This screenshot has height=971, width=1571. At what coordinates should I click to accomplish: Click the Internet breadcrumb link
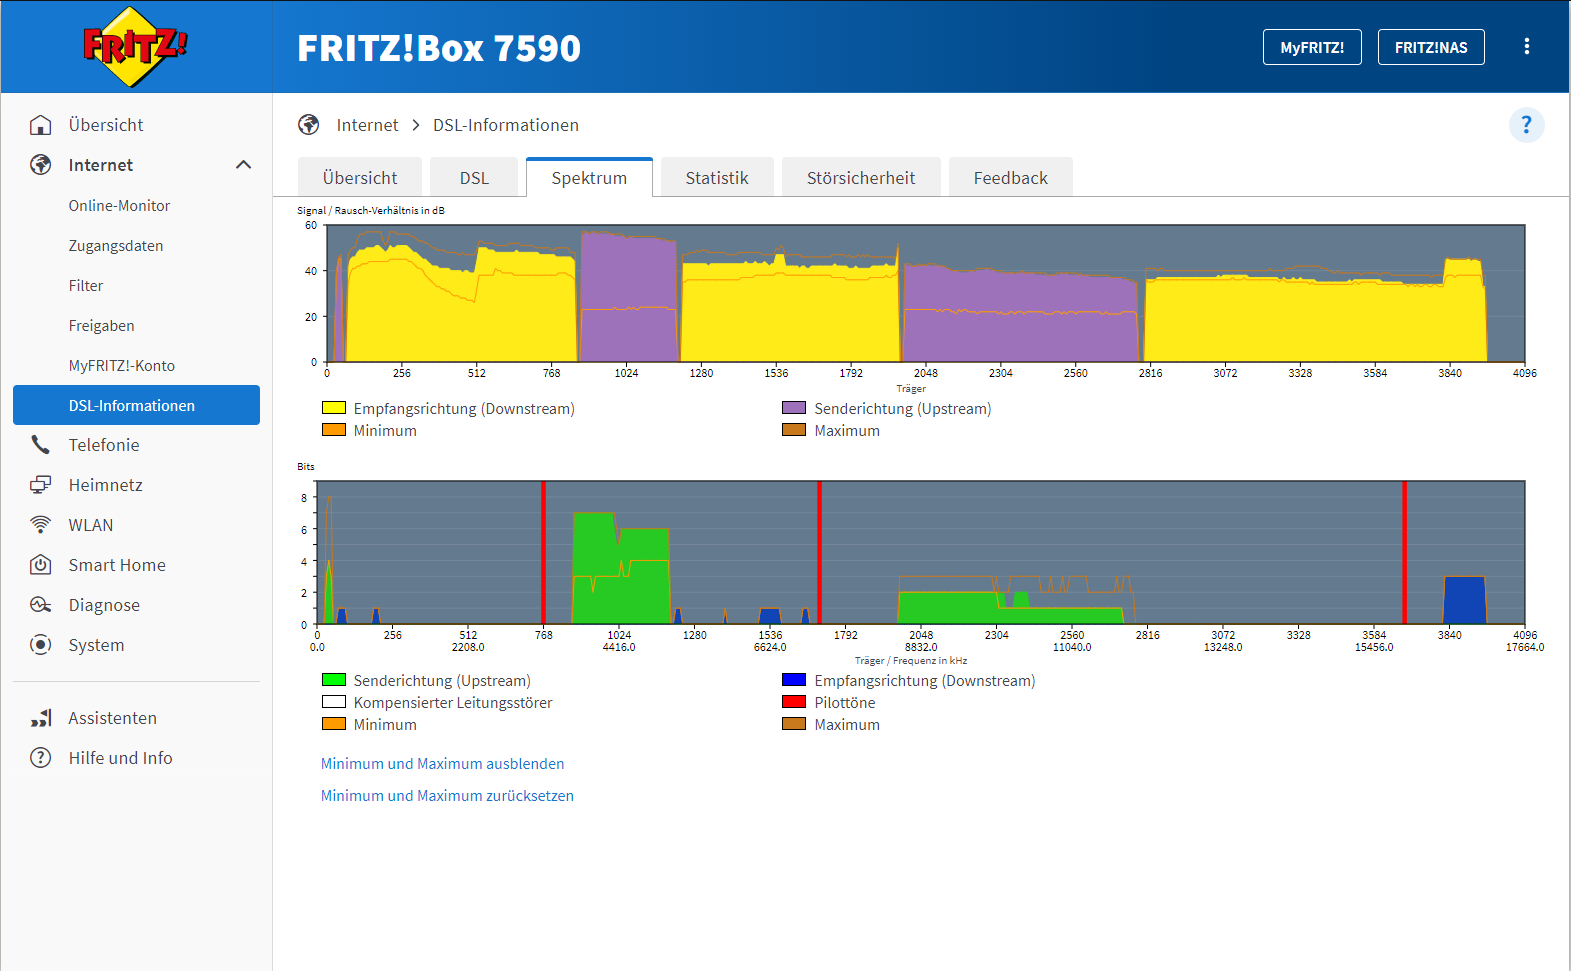pos(367,125)
